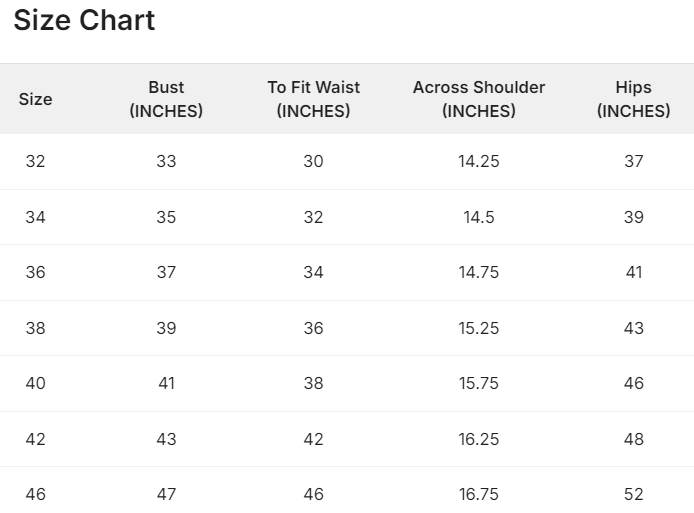The image size is (694, 513).
Task: Select size 34 in the Size column
Action: click(35, 217)
